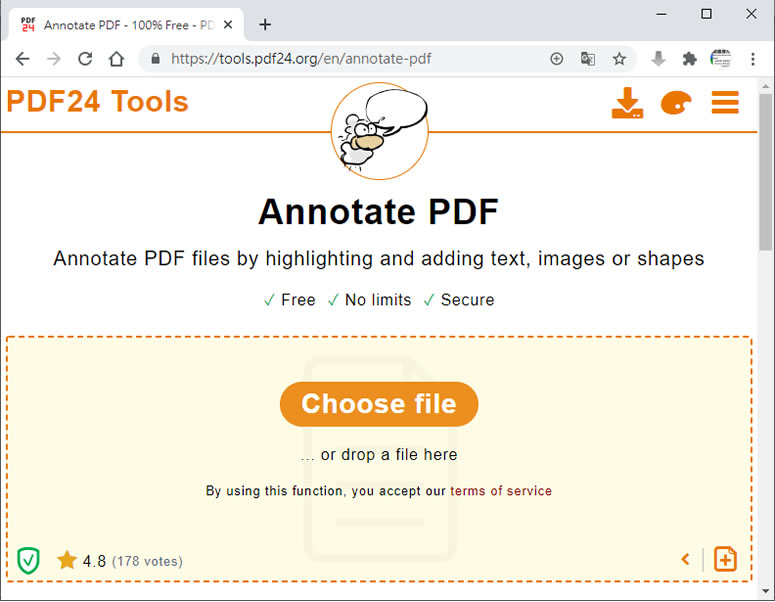Open the extensions puzzle icon

689,59
